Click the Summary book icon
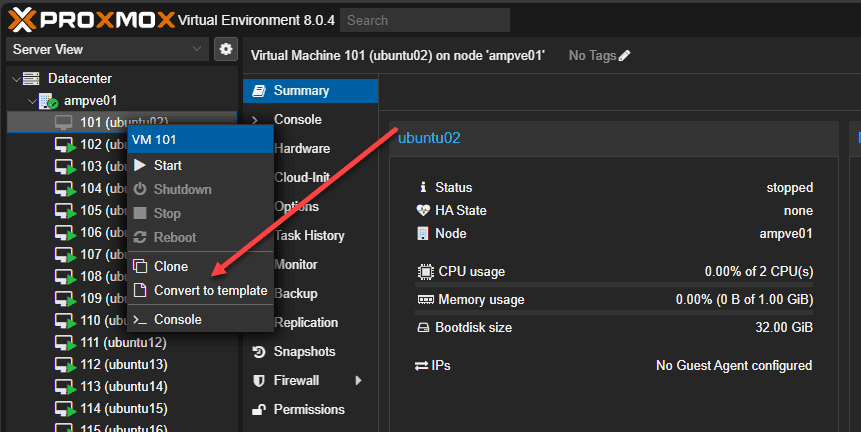This screenshot has height=432, width=861. point(259,91)
